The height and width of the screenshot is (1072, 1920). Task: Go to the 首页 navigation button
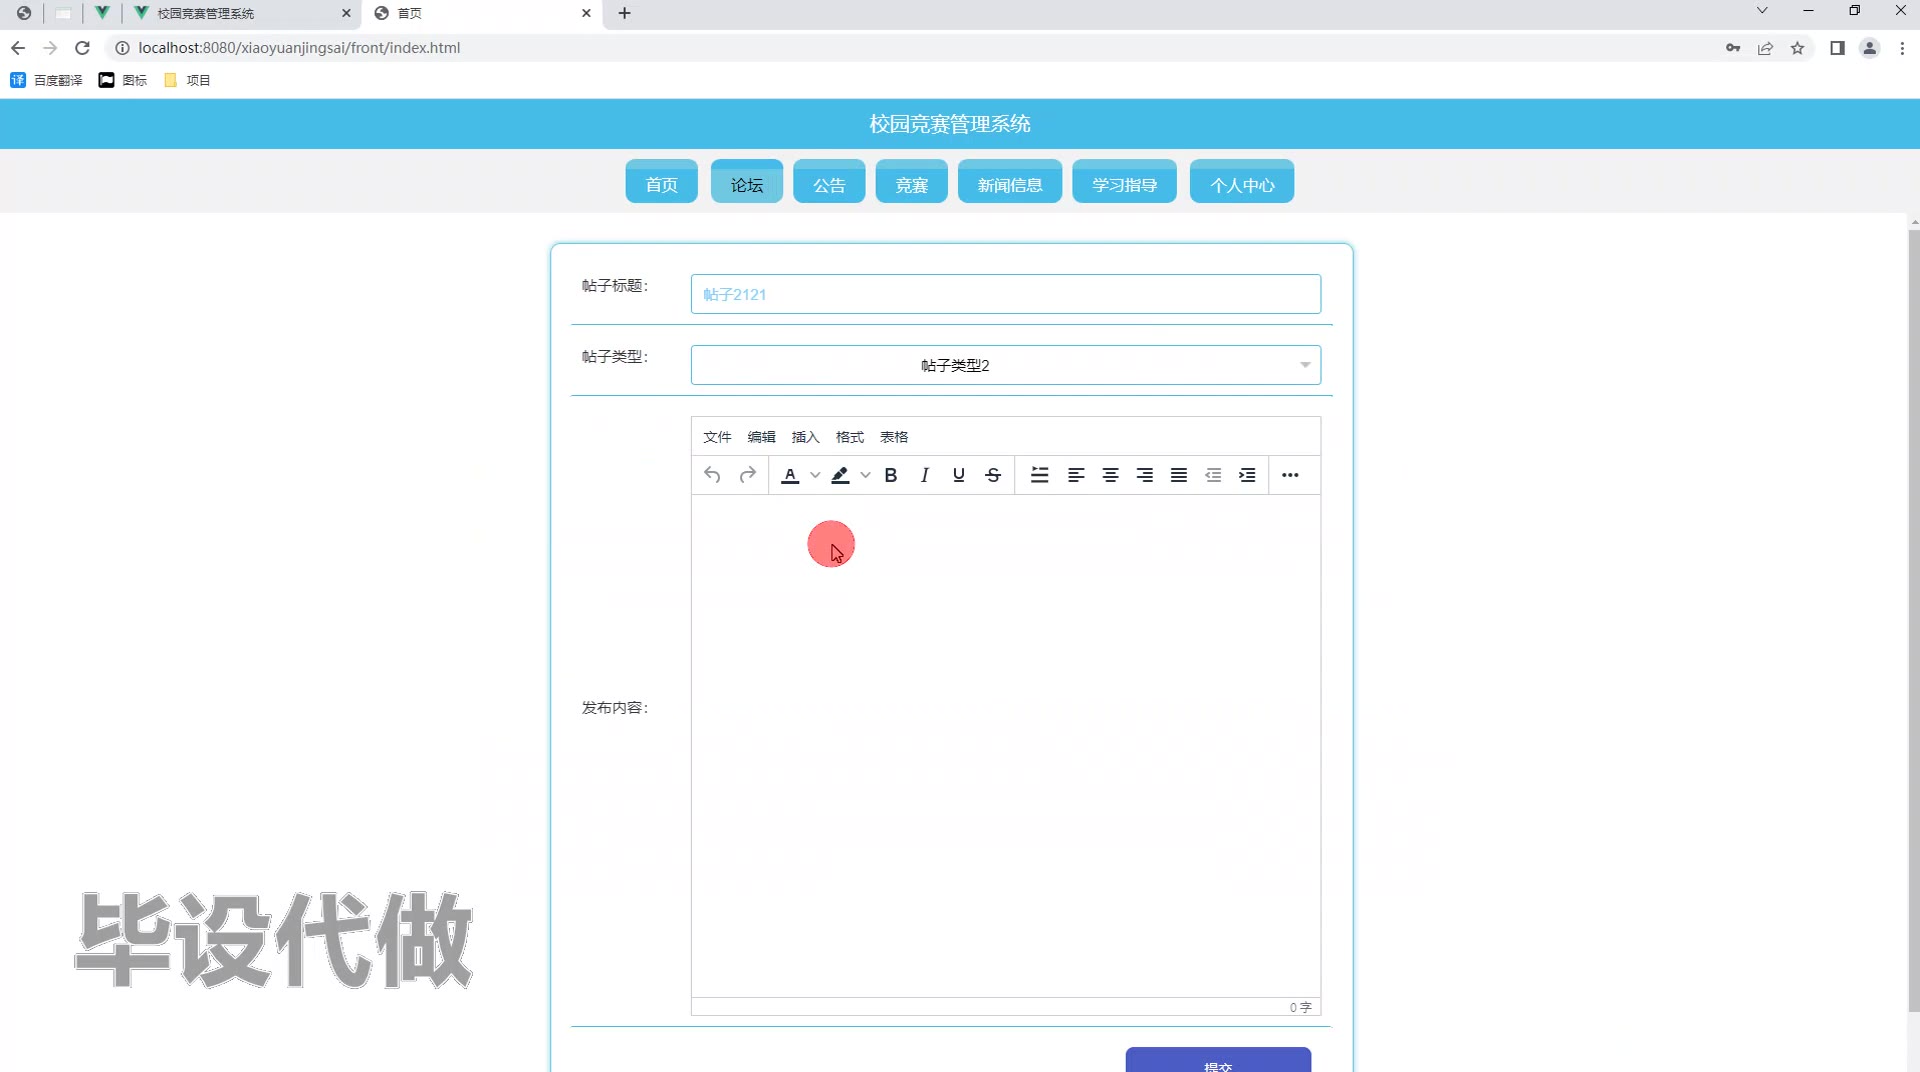(x=661, y=182)
